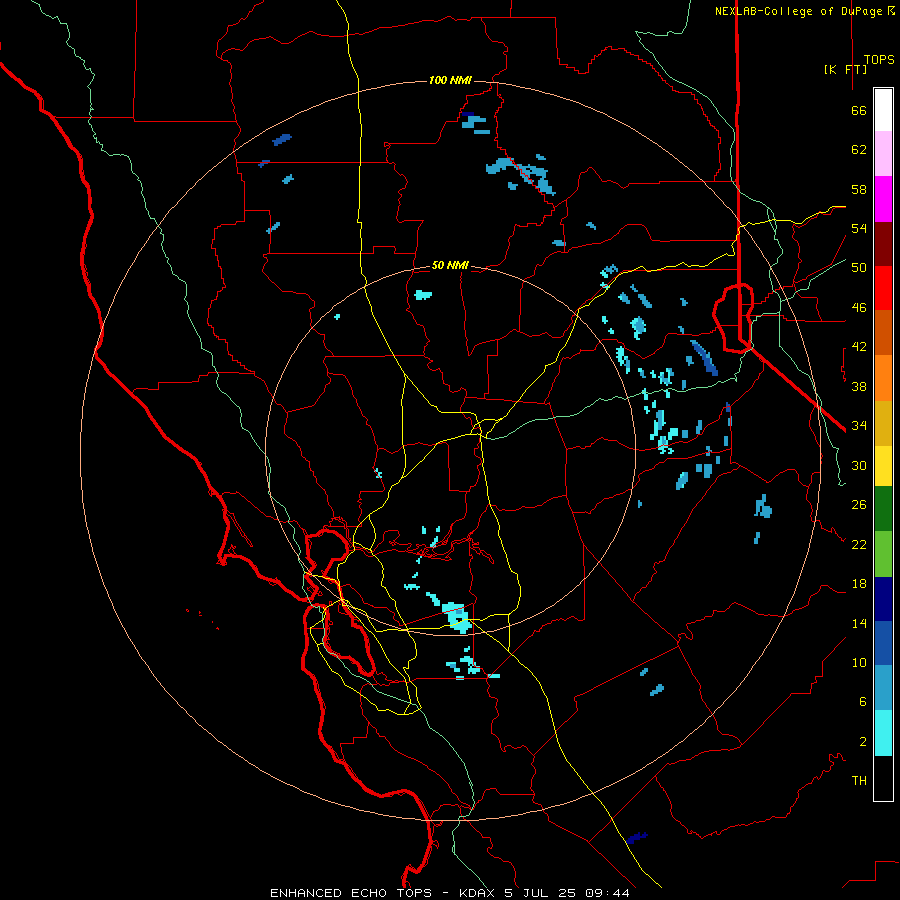
Task: Click the '100 NMI' range ring label
Action: (x=450, y=80)
